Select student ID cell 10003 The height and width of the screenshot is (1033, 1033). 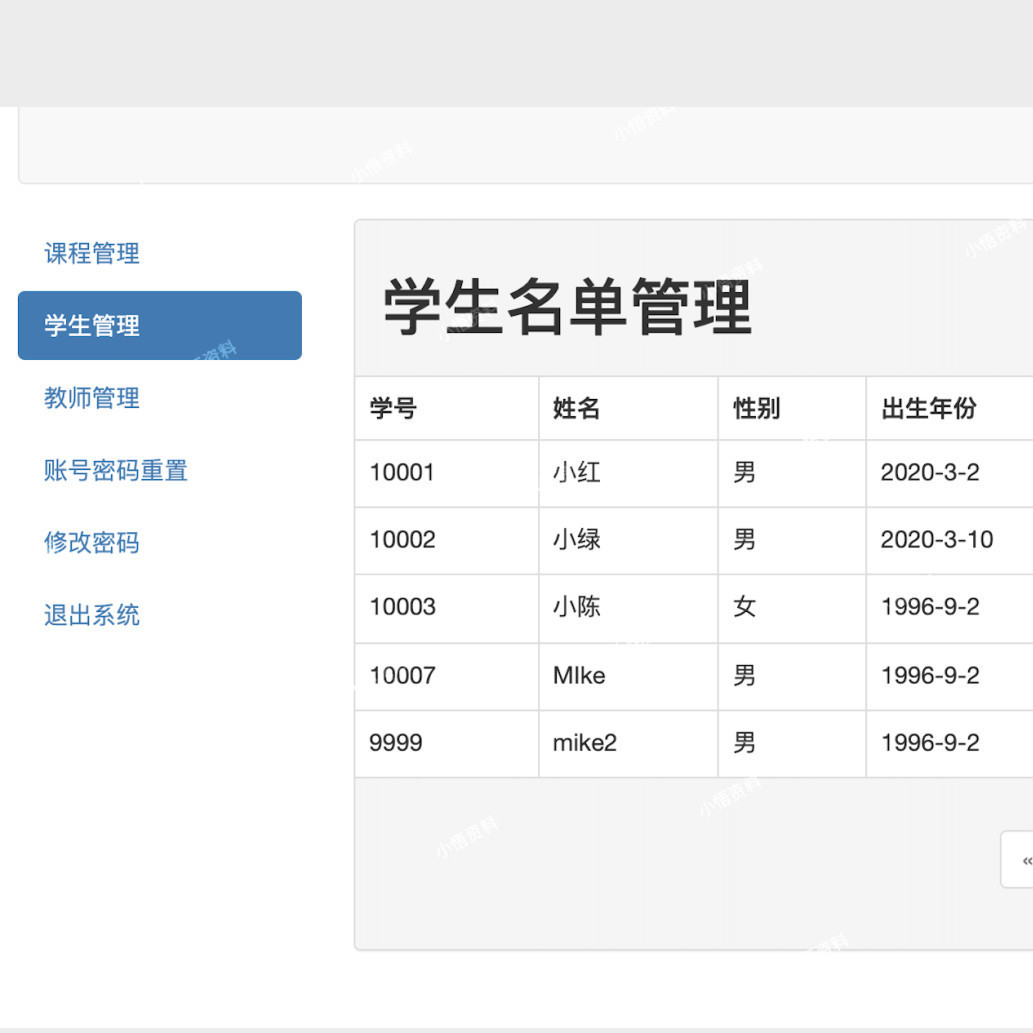447,607
